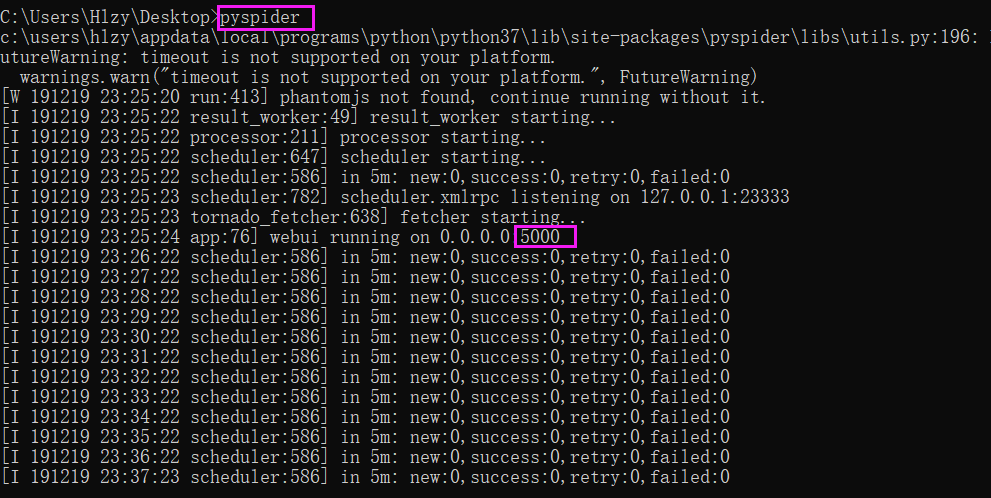The image size is (991, 498).
Task: Click the highlighted pyspider command text
Action: point(260,17)
